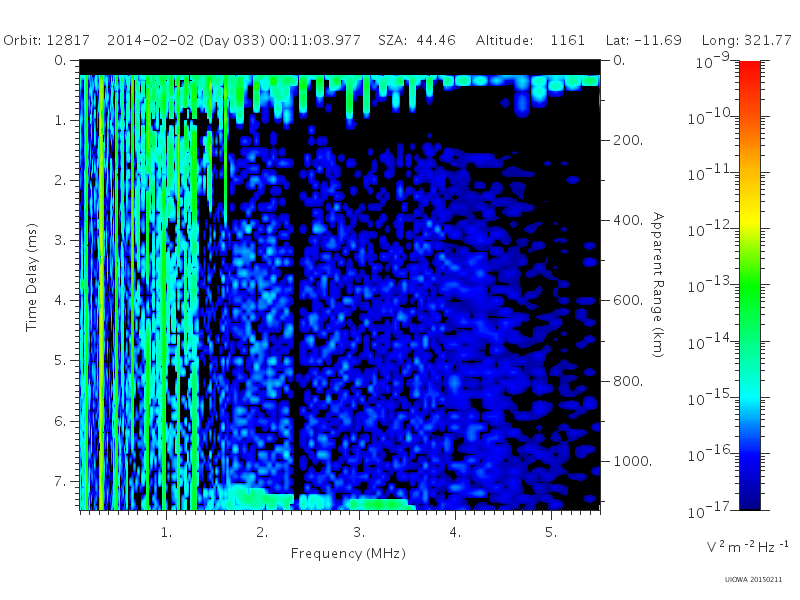This screenshot has width=800, height=600.
Task: Click the UIOWA 20150211 credit text
Action: 753,579
